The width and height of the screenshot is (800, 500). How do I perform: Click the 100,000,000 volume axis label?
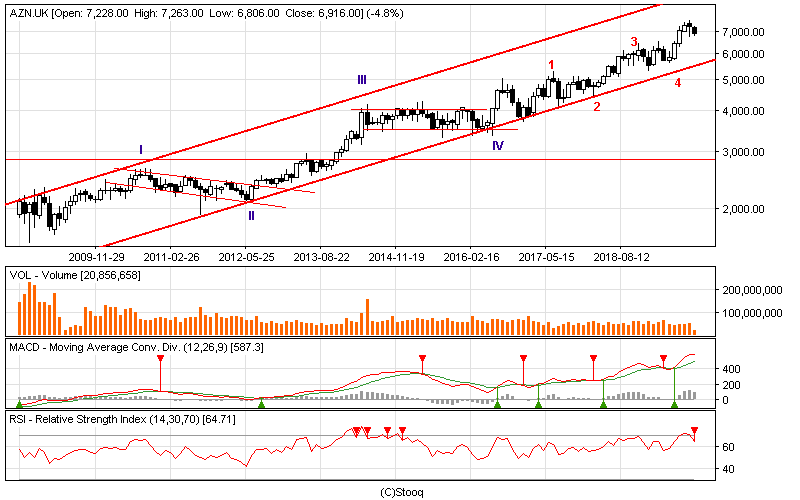752,313
